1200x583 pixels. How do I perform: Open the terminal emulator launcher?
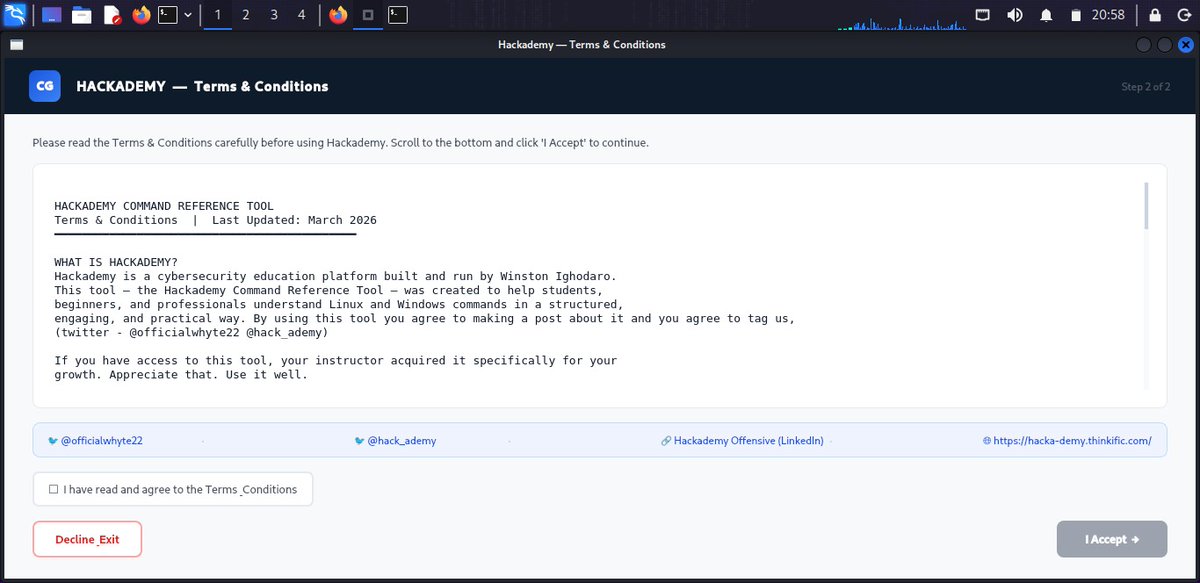169,15
